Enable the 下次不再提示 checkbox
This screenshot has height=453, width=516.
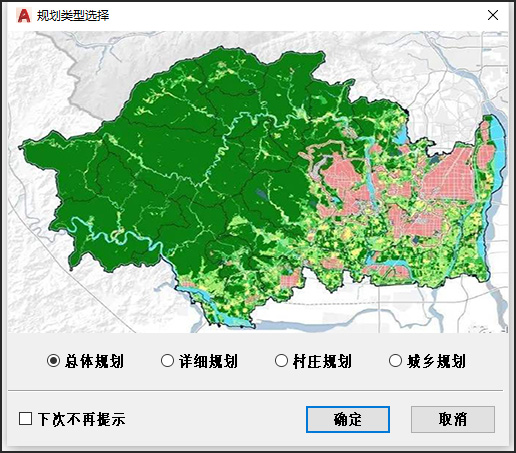(25, 419)
